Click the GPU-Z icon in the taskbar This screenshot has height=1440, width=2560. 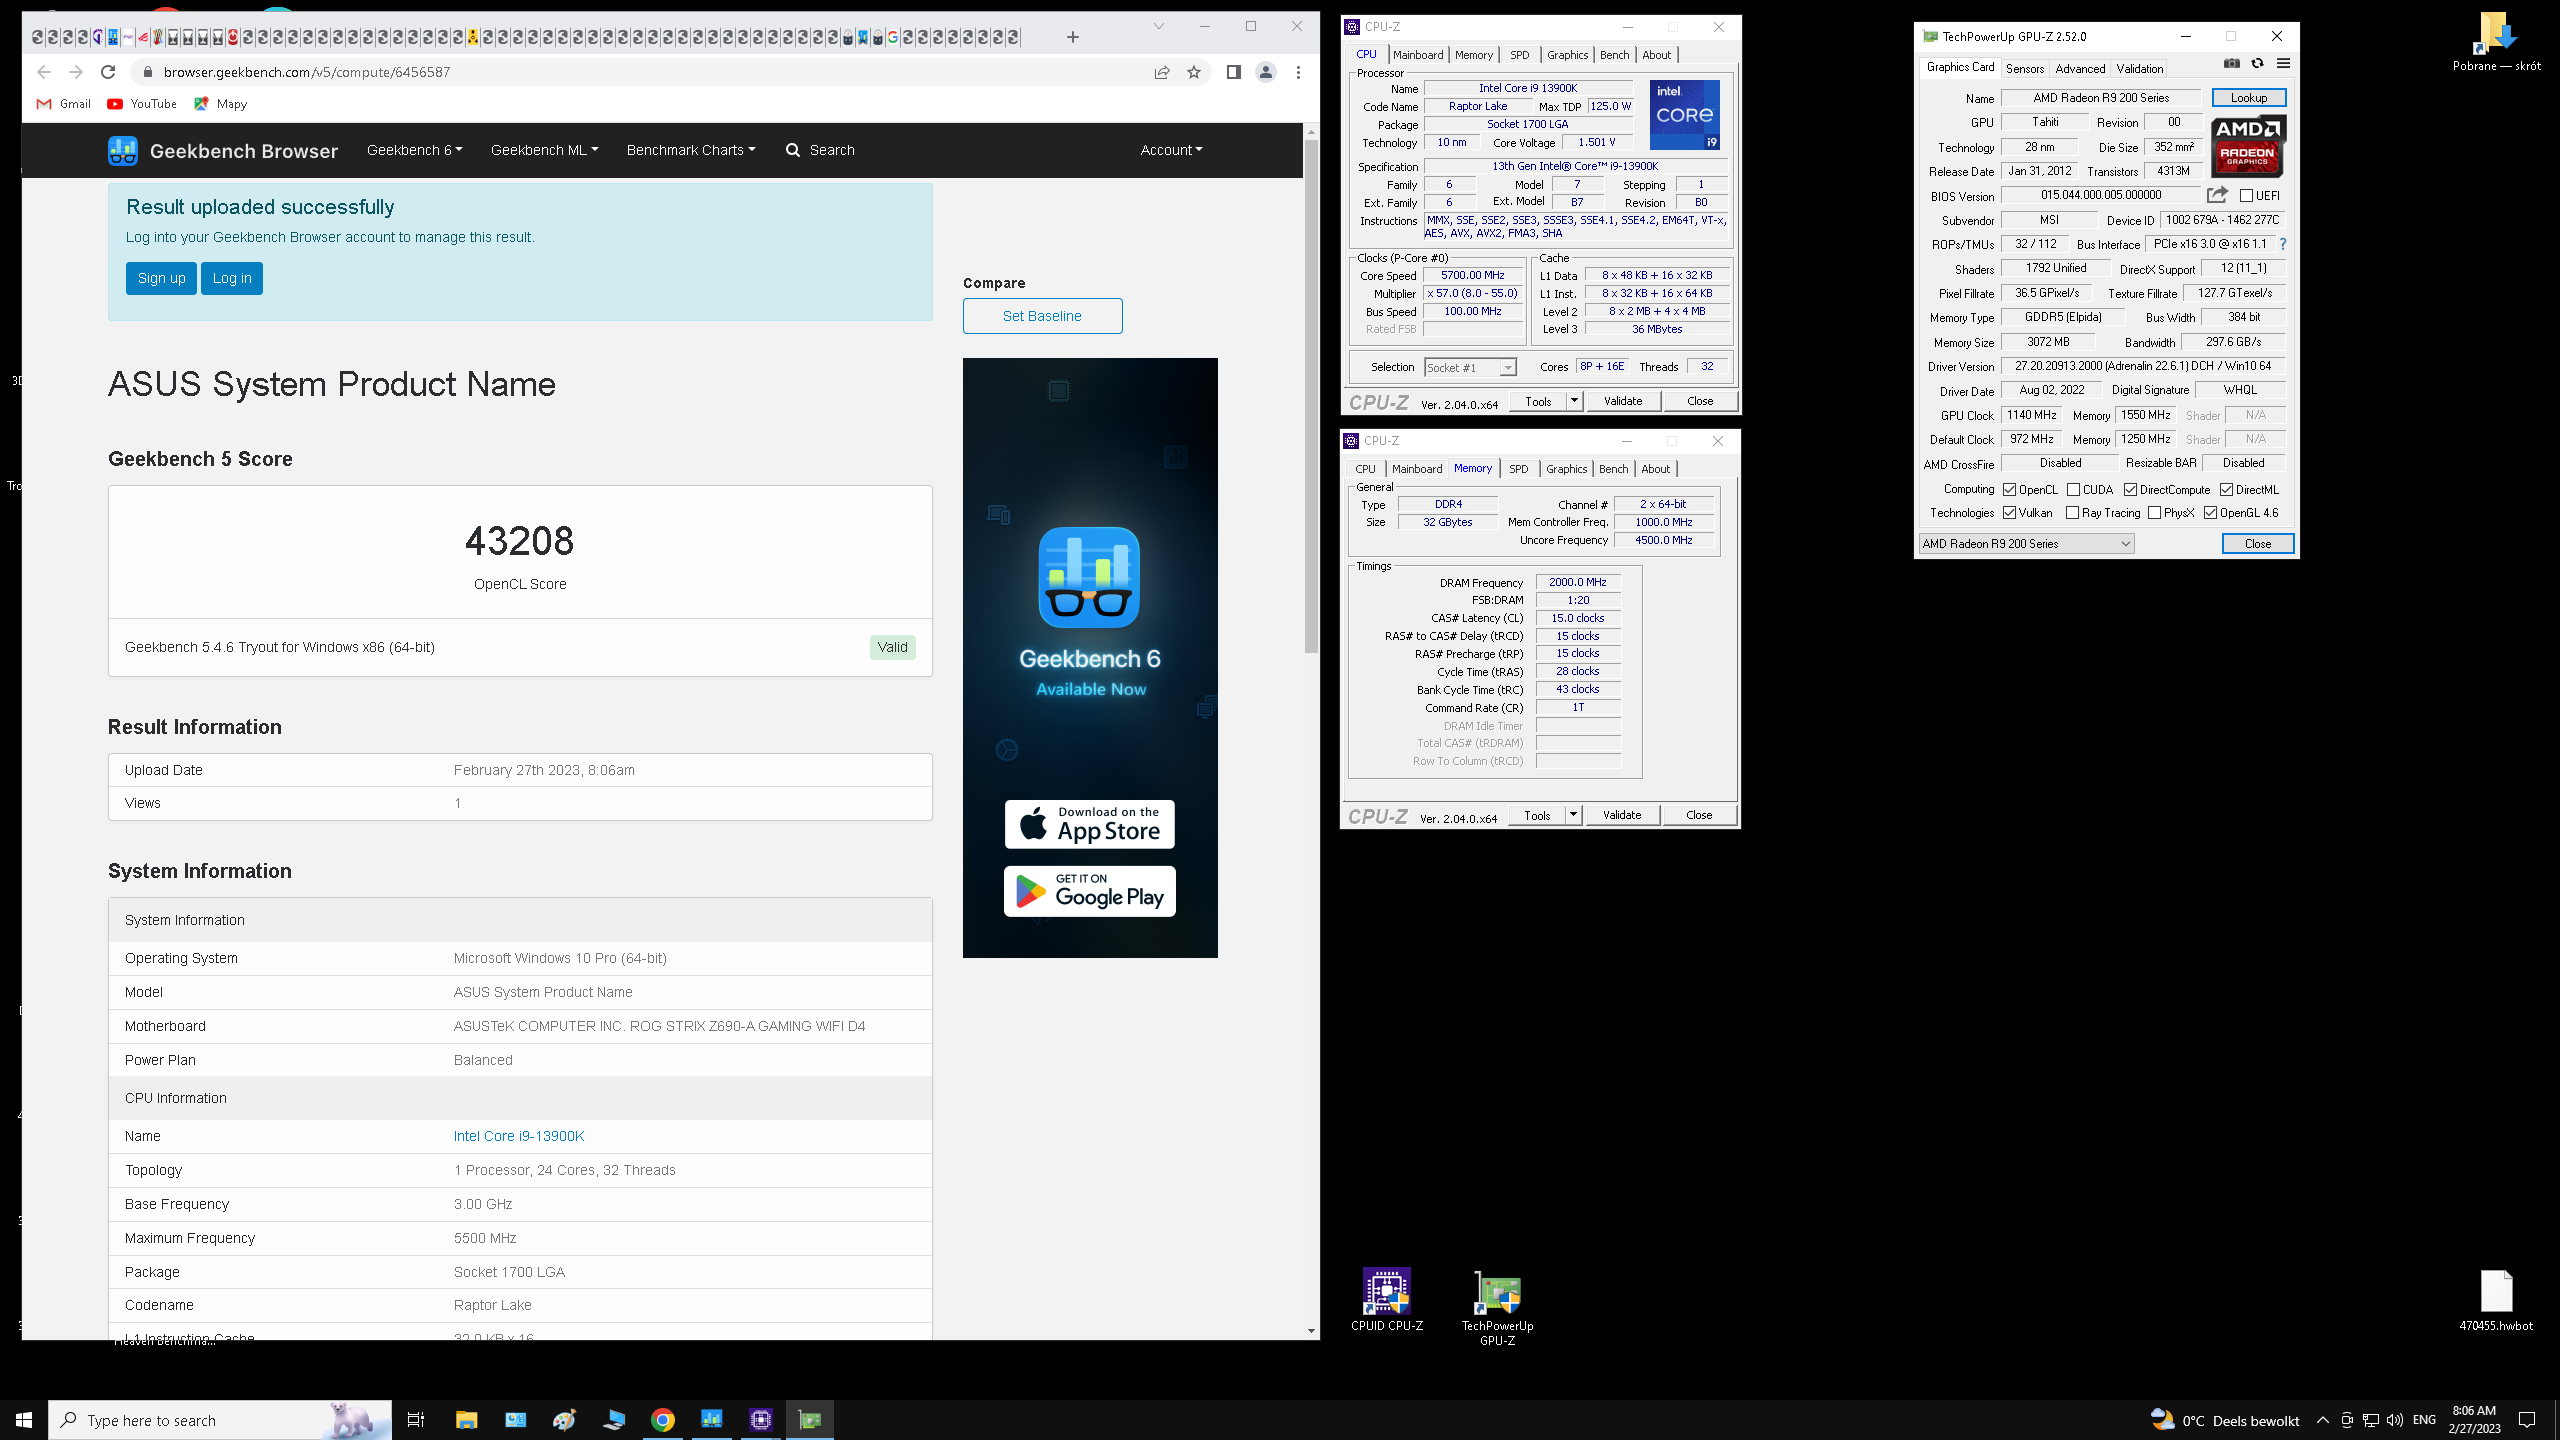point(810,1420)
